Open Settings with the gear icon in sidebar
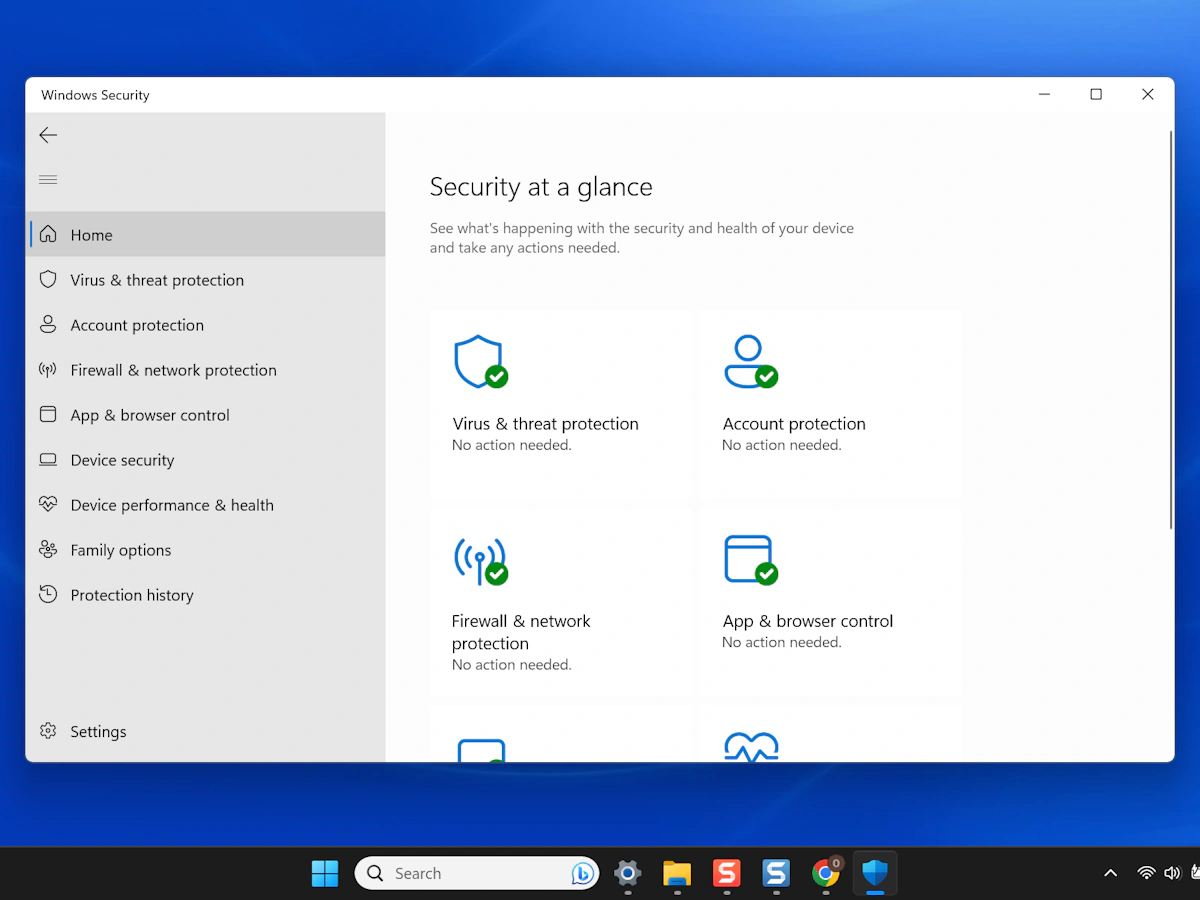Image resolution: width=1200 pixels, height=900 pixels. click(x=48, y=731)
